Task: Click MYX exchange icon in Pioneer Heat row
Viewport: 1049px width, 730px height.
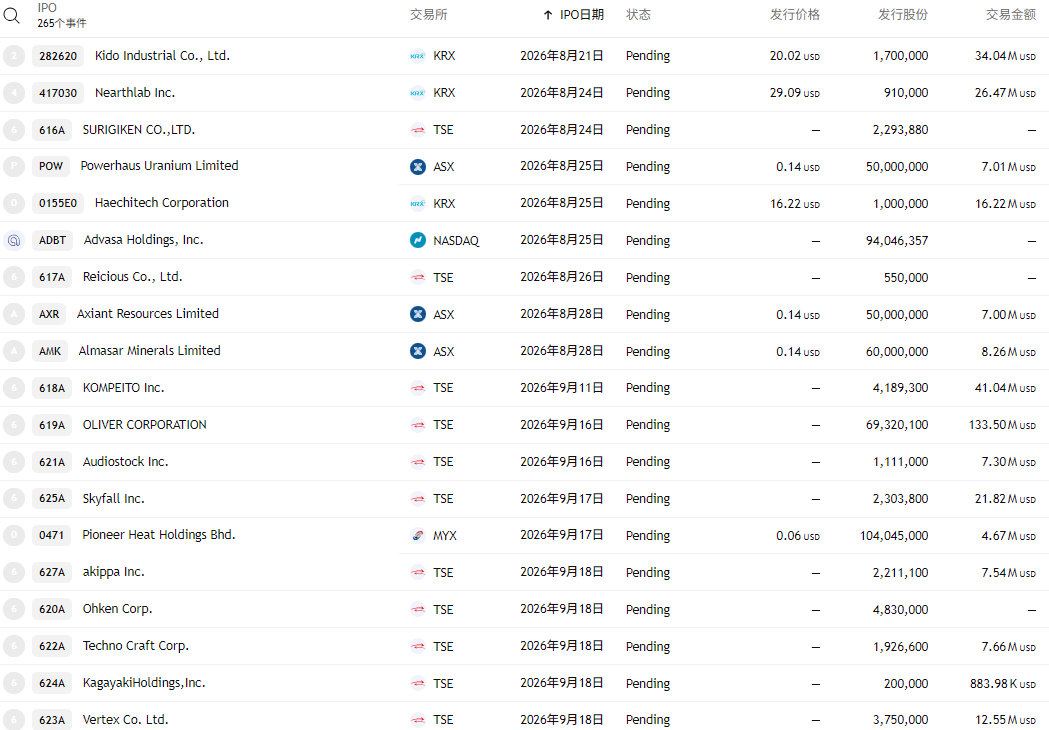Action: point(417,535)
